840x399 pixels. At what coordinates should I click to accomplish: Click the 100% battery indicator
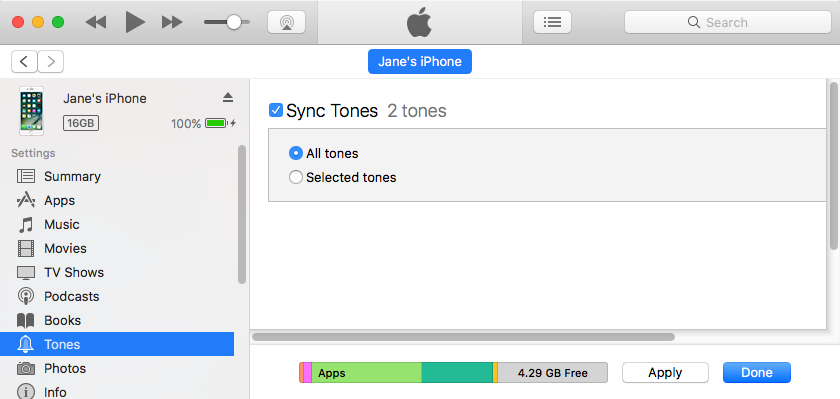tap(204, 124)
